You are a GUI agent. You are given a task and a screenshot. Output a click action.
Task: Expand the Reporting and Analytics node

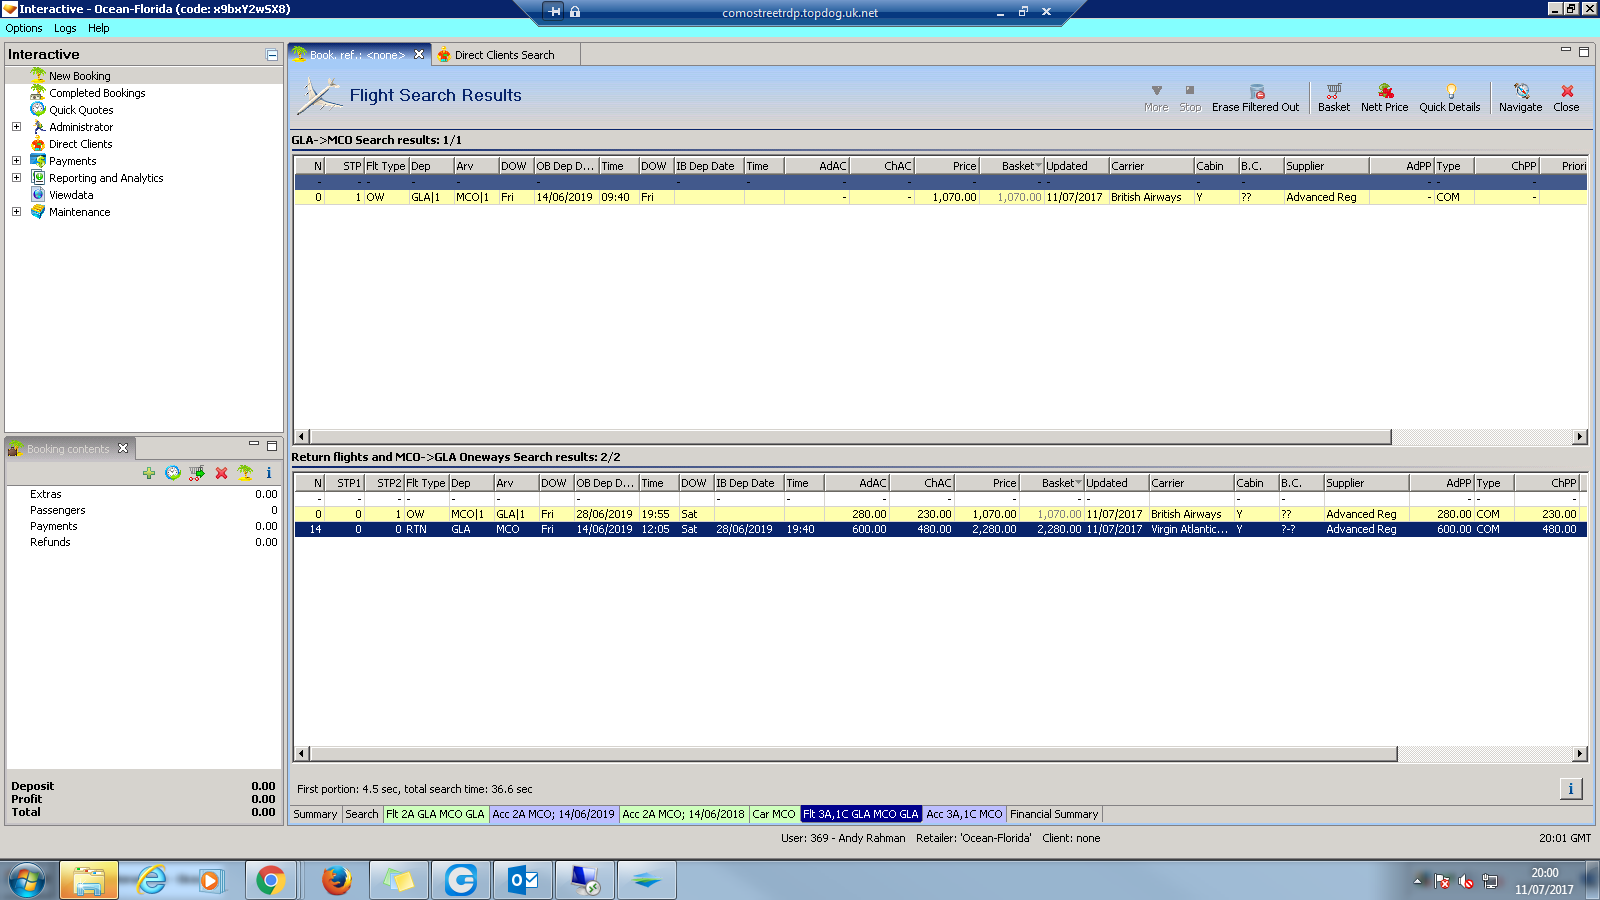click(x=16, y=178)
